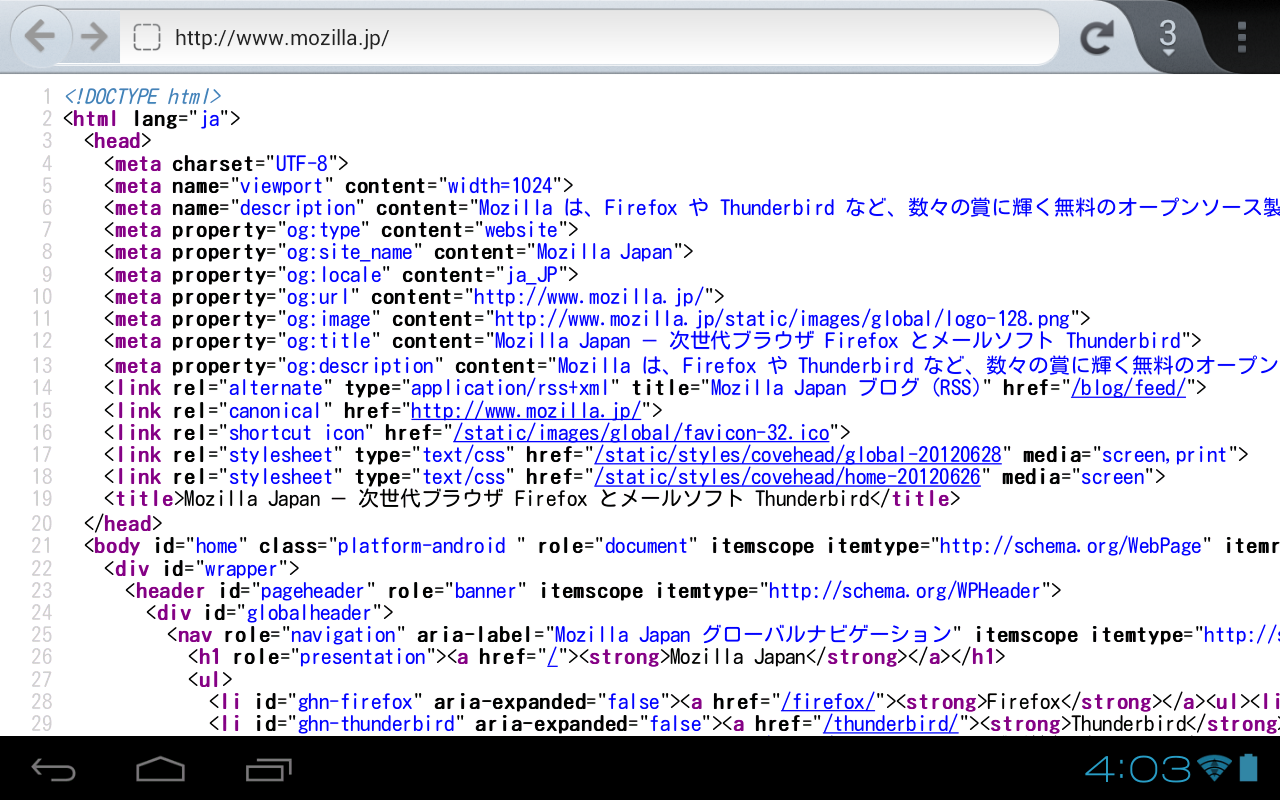Open the tabs counter showing 3

[x=1167, y=36]
